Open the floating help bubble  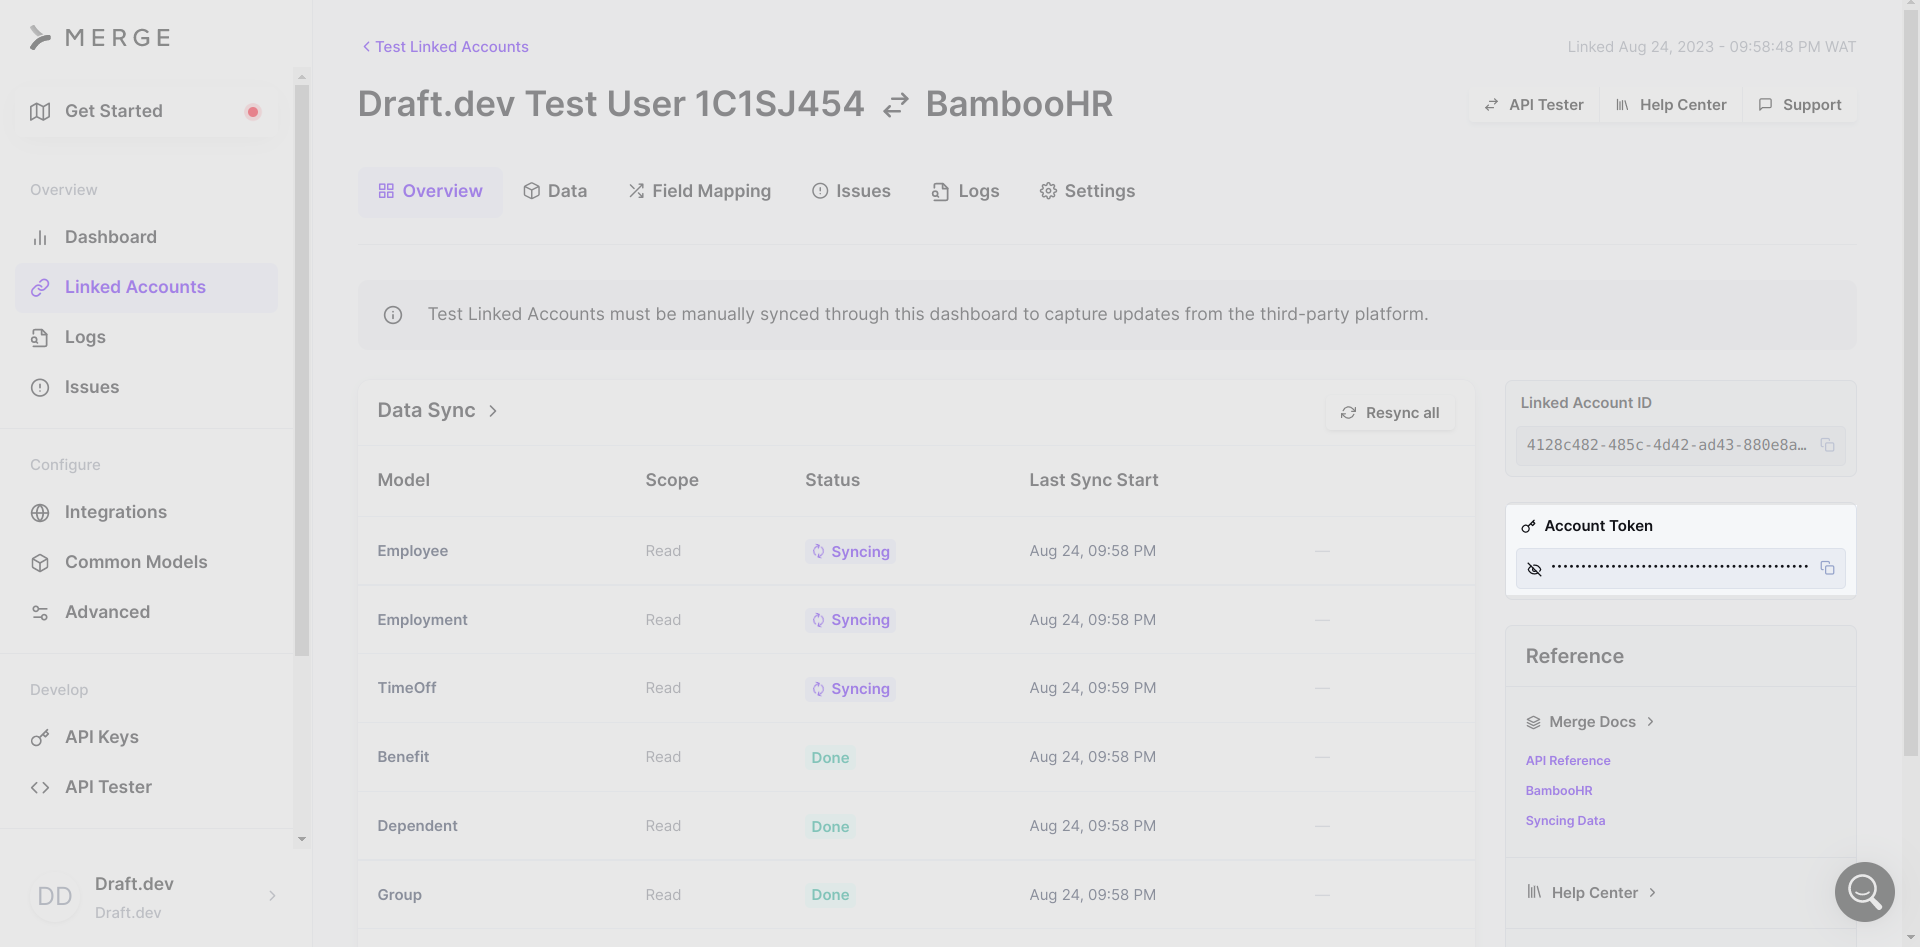tap(1864, 892)
